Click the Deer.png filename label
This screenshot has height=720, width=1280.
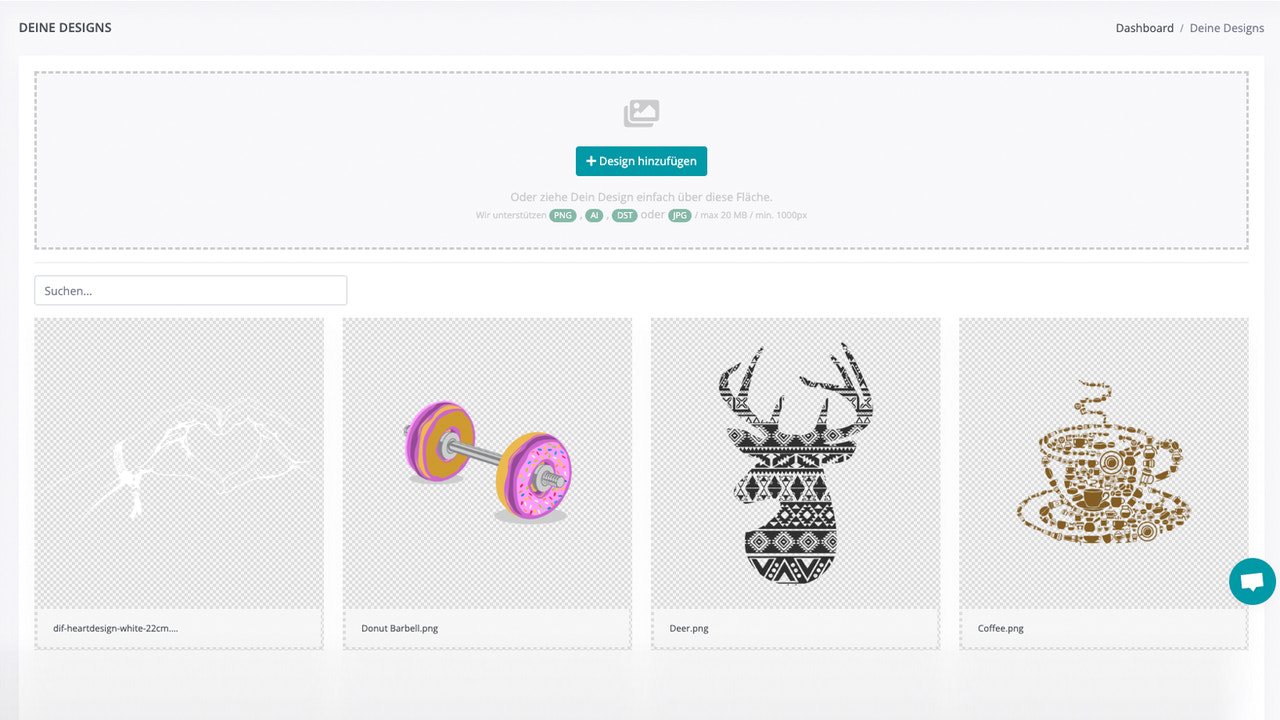689,628
